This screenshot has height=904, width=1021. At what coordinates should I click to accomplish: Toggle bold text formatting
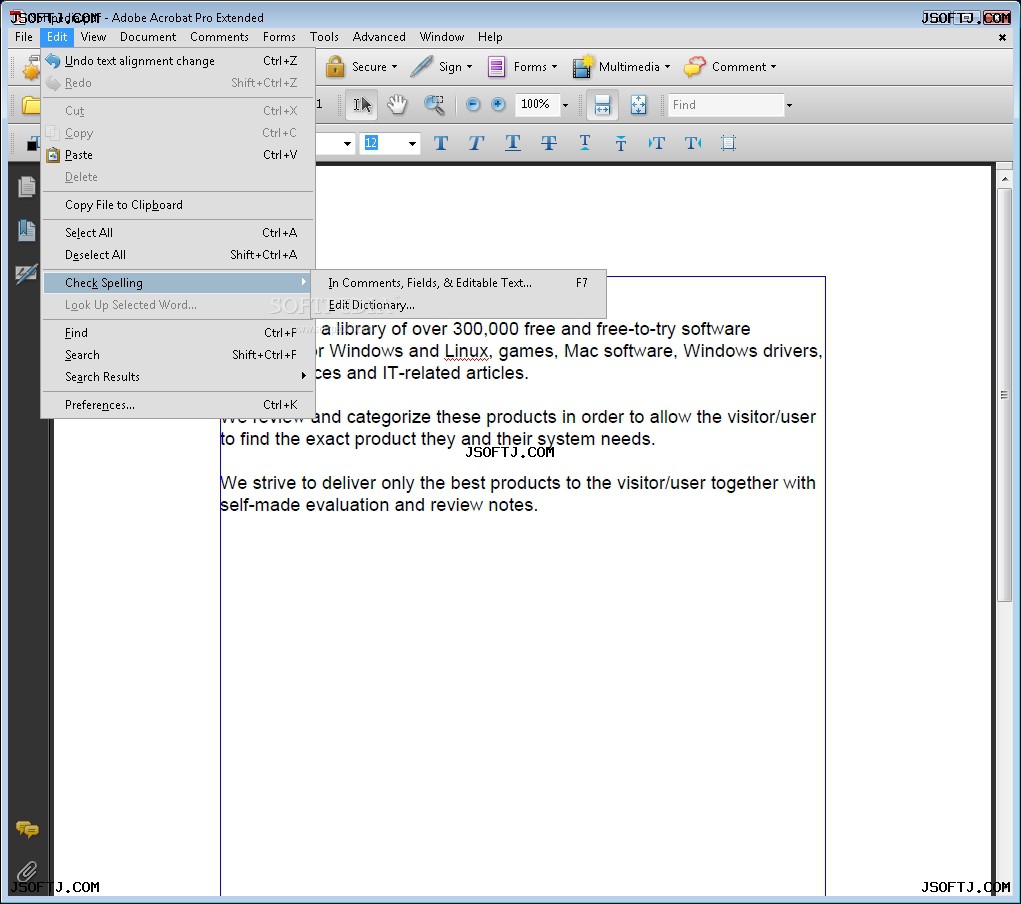(441, 143)
